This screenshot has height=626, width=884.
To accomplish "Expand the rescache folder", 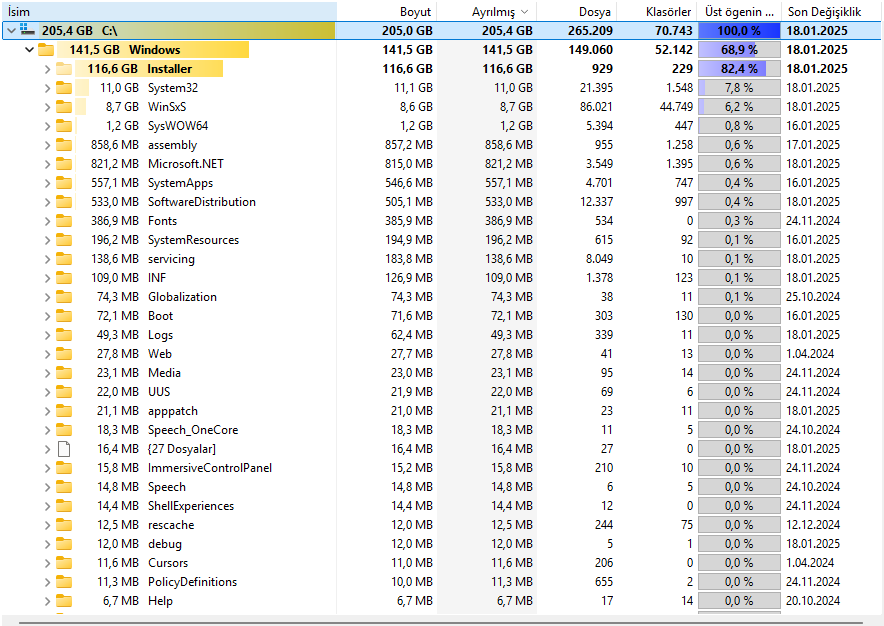I will [47, 525].
